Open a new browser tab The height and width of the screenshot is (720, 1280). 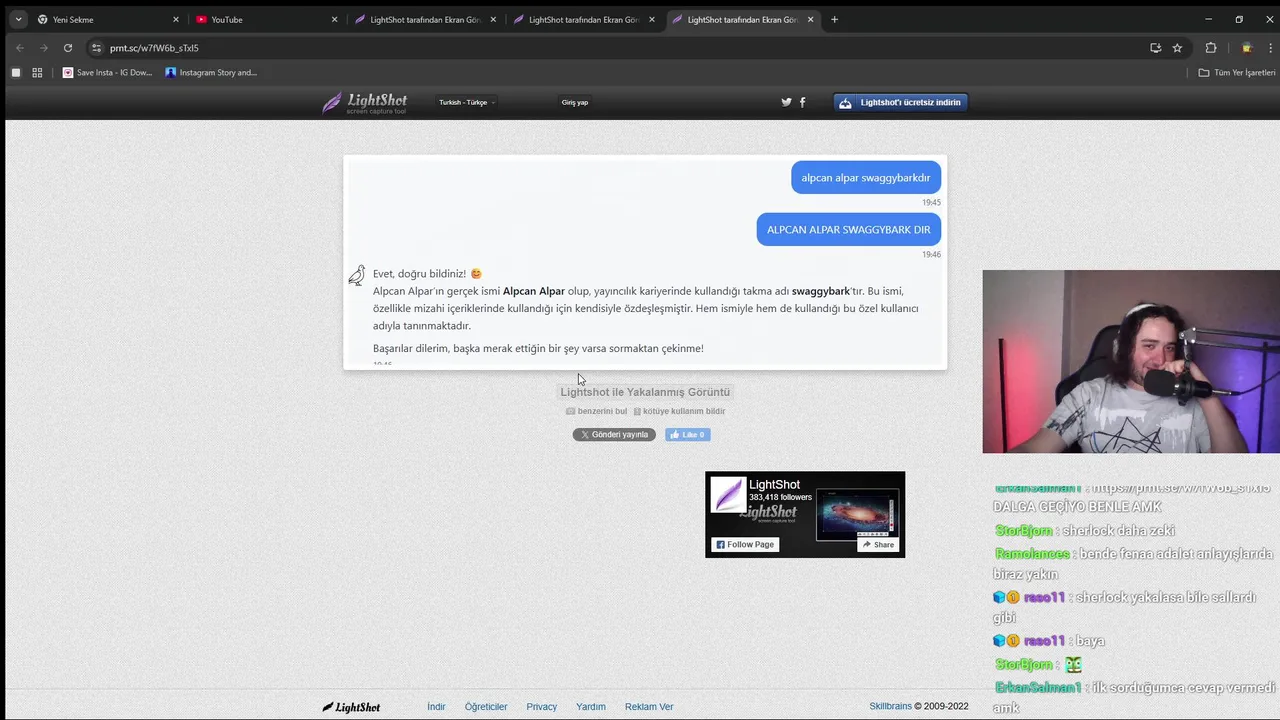tap(834, 19)
